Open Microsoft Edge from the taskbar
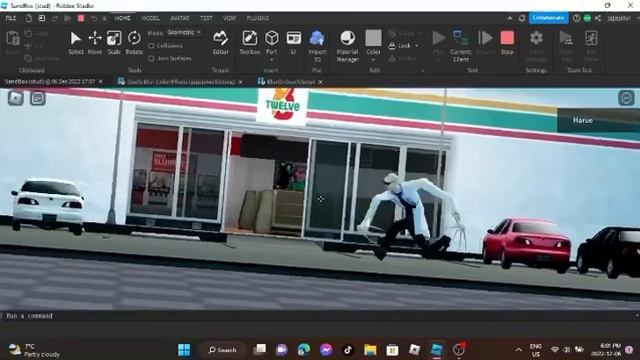The height and width of the screenshot is (360, 640). [x=303, y=350]
